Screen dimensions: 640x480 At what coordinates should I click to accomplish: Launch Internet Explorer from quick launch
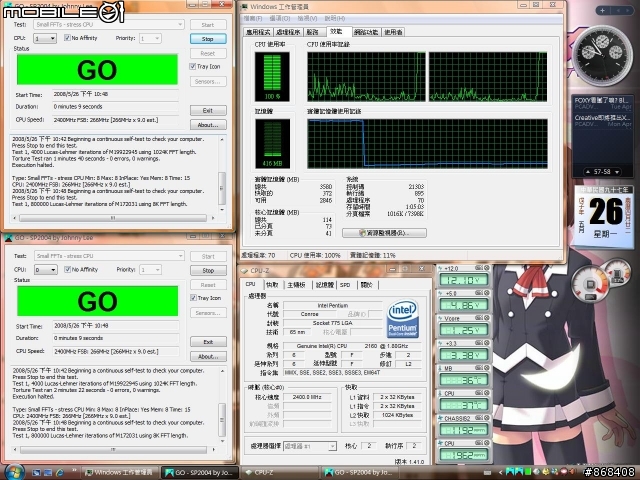(60, 472)
